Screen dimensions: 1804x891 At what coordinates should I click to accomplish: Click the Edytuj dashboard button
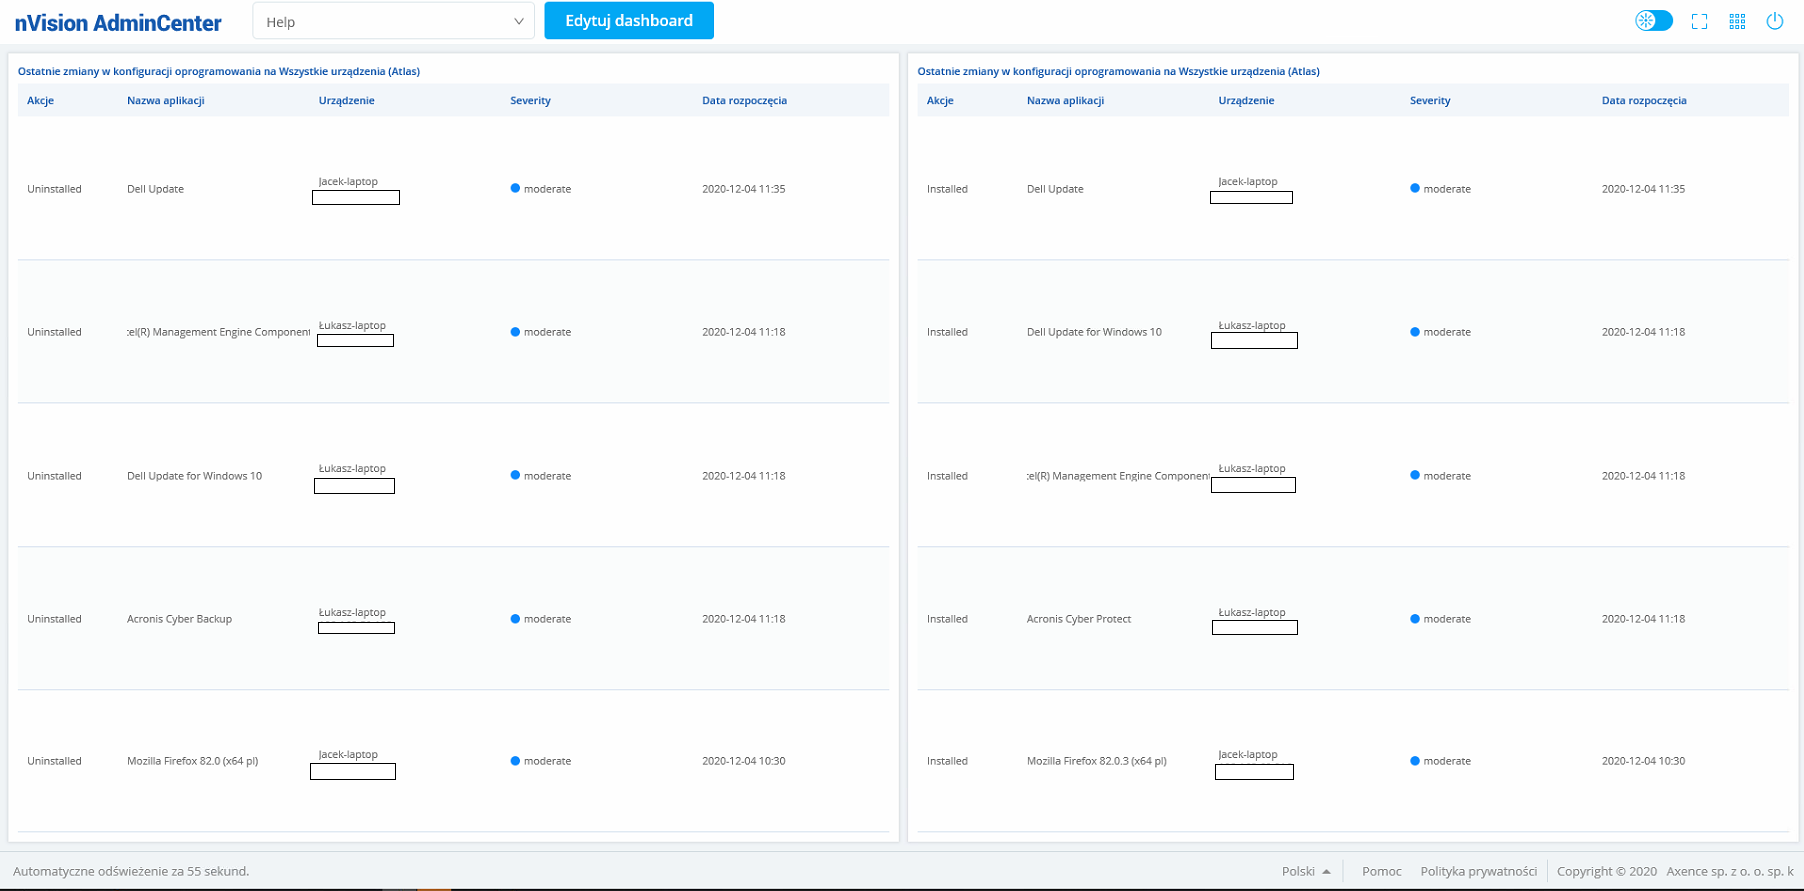628,21
